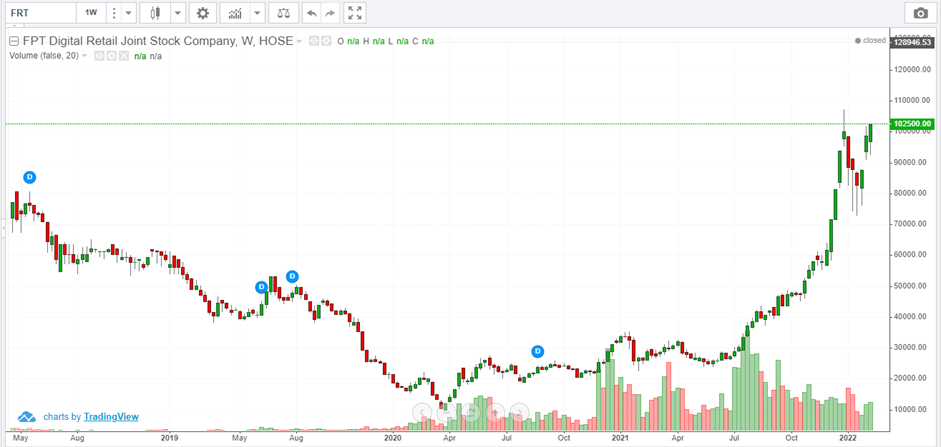The height and width of the screenshot is (447, 941).
Task: Click the FRT symbol search field
Action: click(40, 13)
